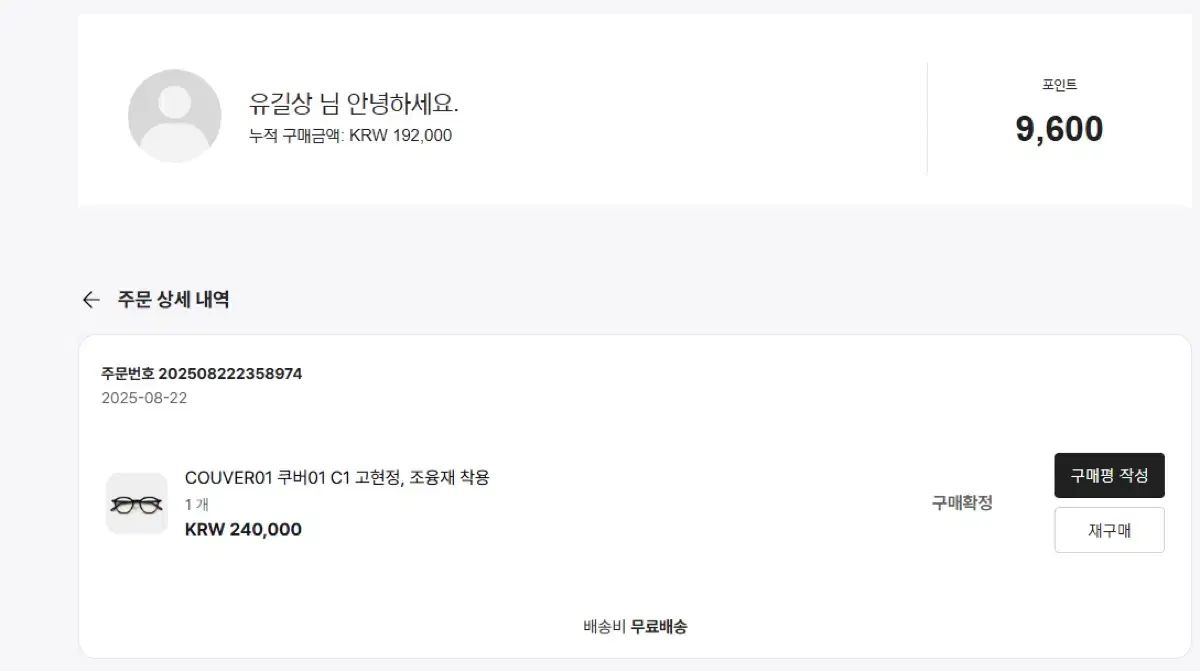This screenshot has width=1200, height=671.
Task: Select the KRW 240,000 product price
Action: [243, 529]
